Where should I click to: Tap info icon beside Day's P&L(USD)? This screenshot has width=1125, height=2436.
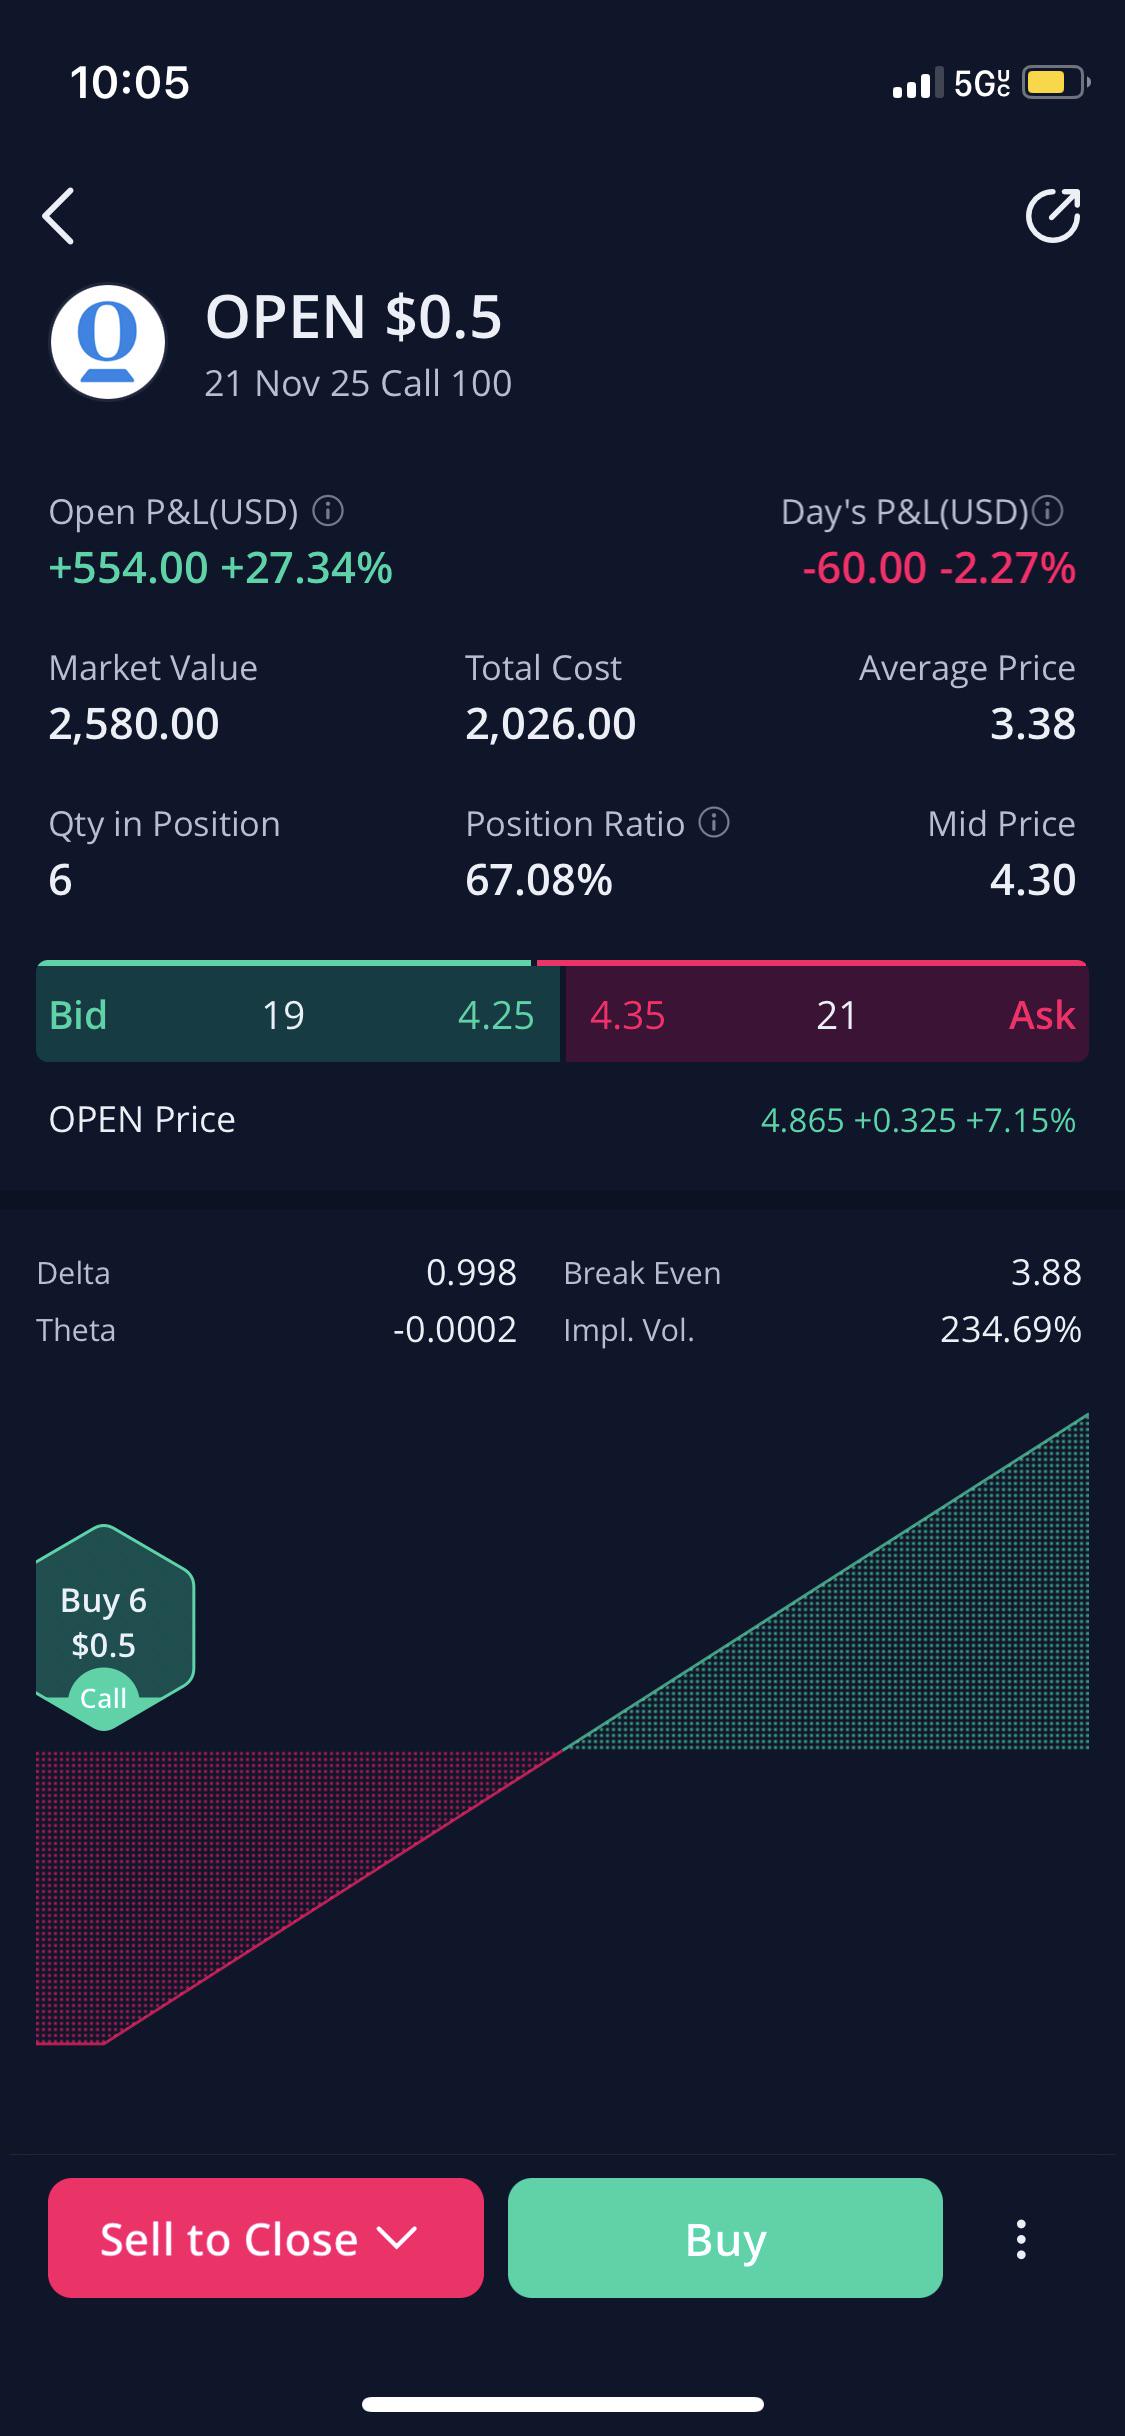pyautogui.click(x=1047, y=511)
